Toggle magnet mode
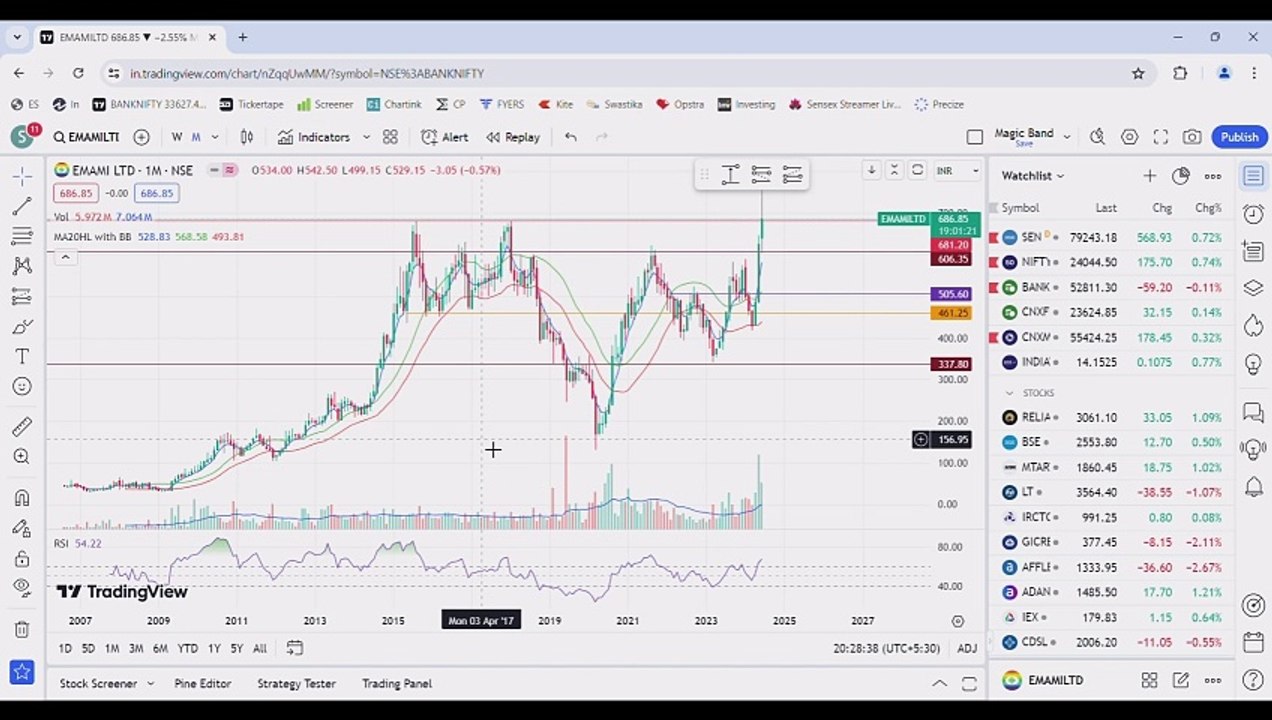1272x720 pixels. click(21, 498)
